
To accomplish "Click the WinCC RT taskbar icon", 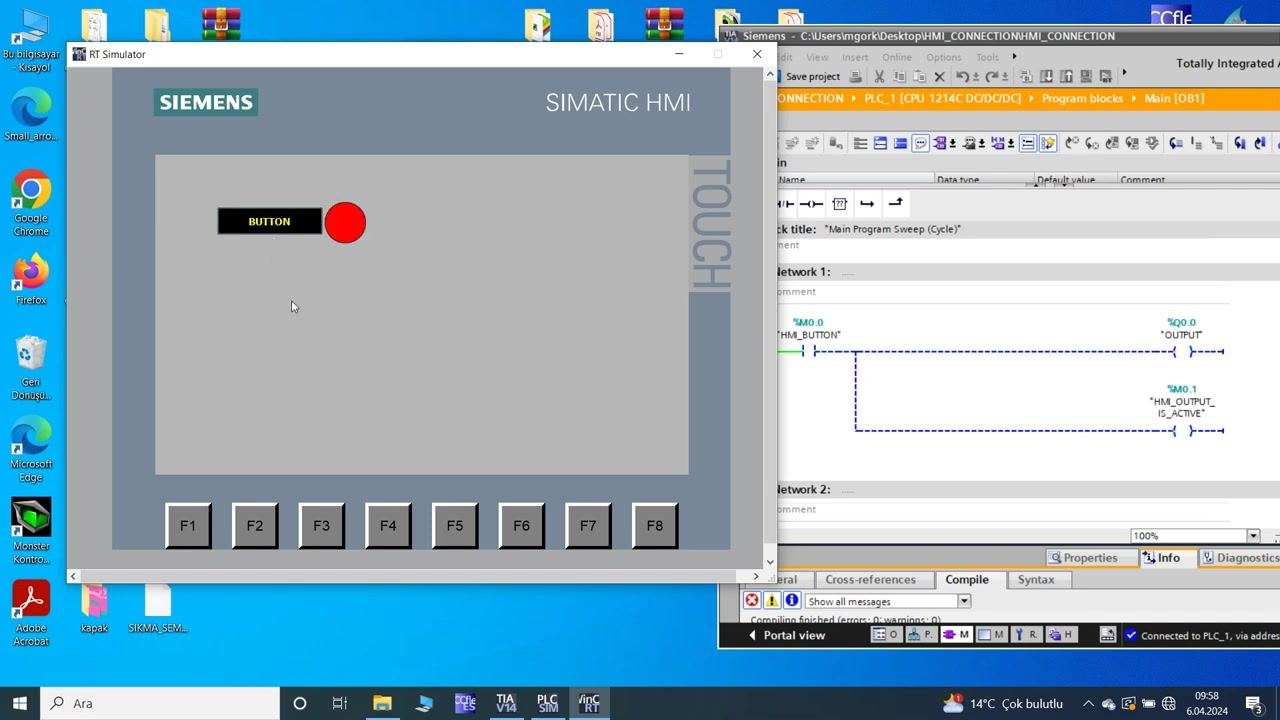I will pyautogui.click(x=589, y=703).
